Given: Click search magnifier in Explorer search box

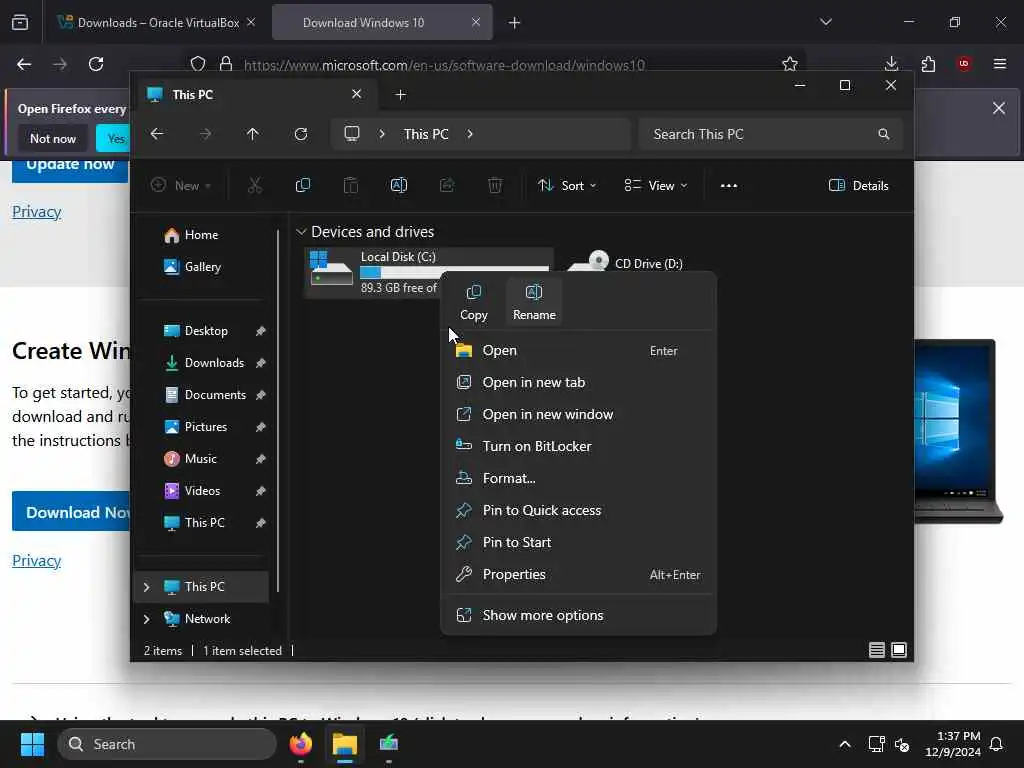Looking at the screenshot, I should [x=884, y=135].
